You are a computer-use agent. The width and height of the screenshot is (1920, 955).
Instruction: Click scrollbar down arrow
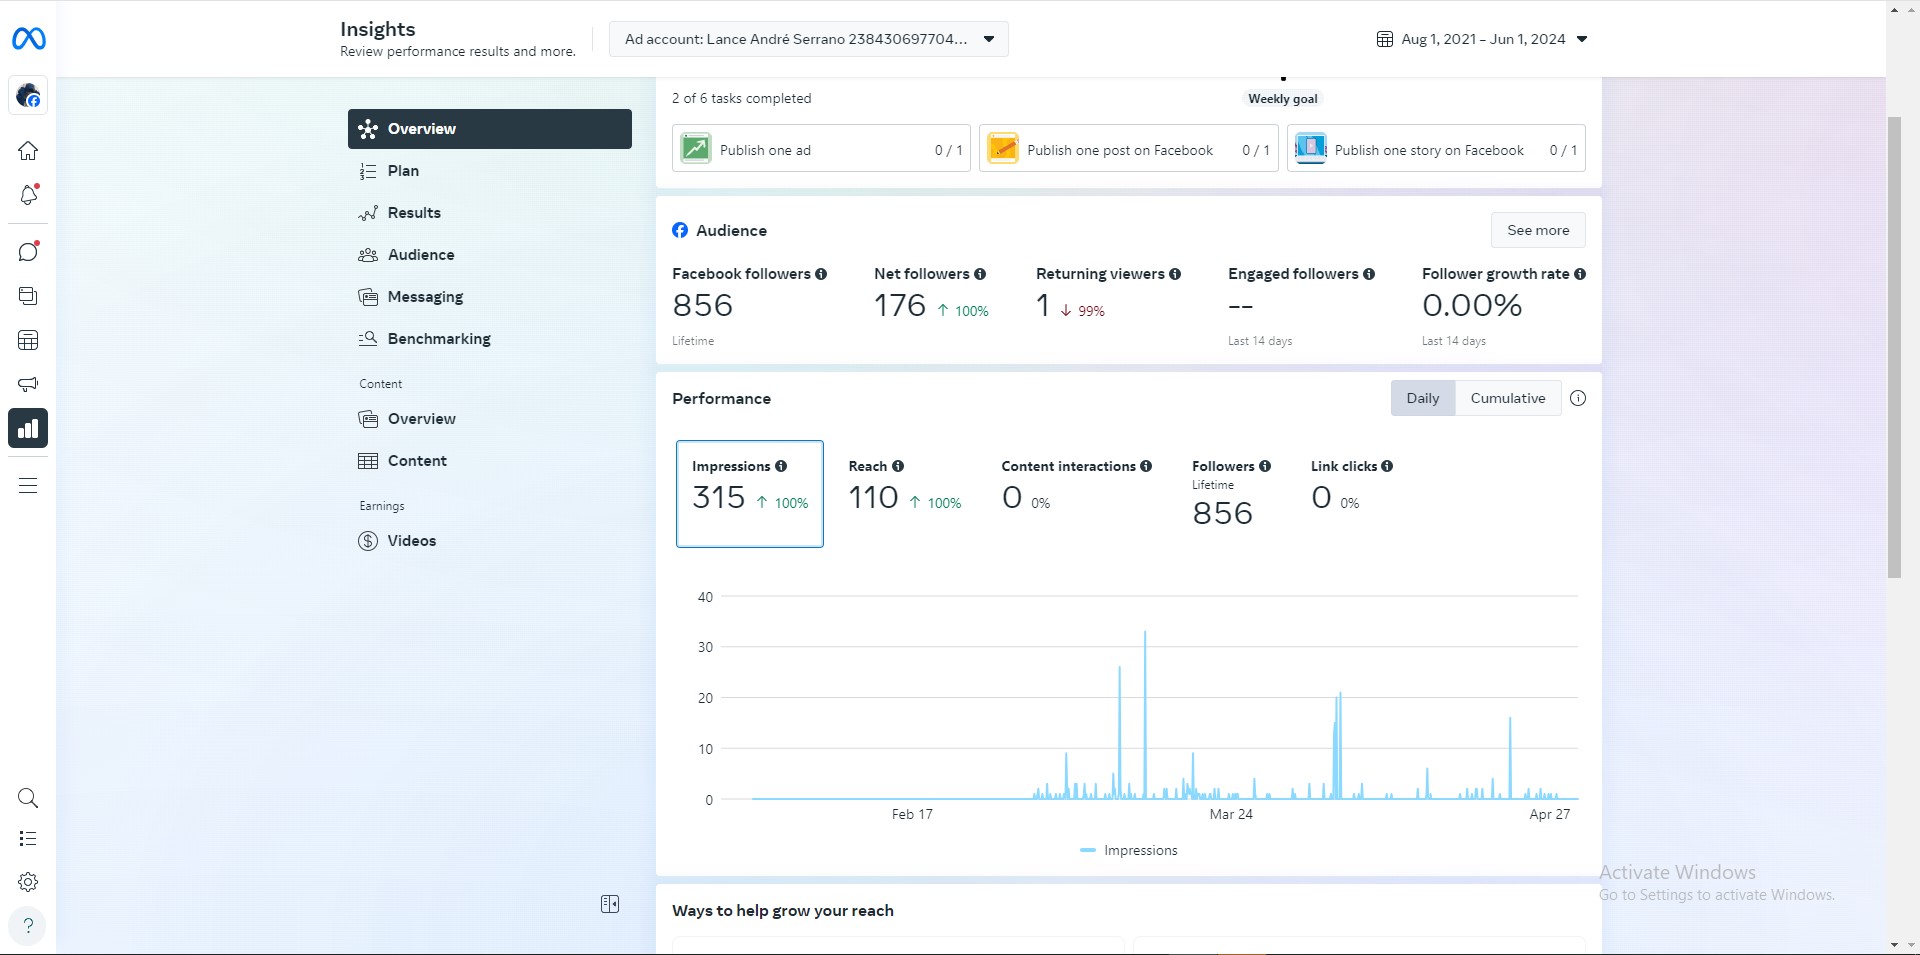pos(1894,945)
